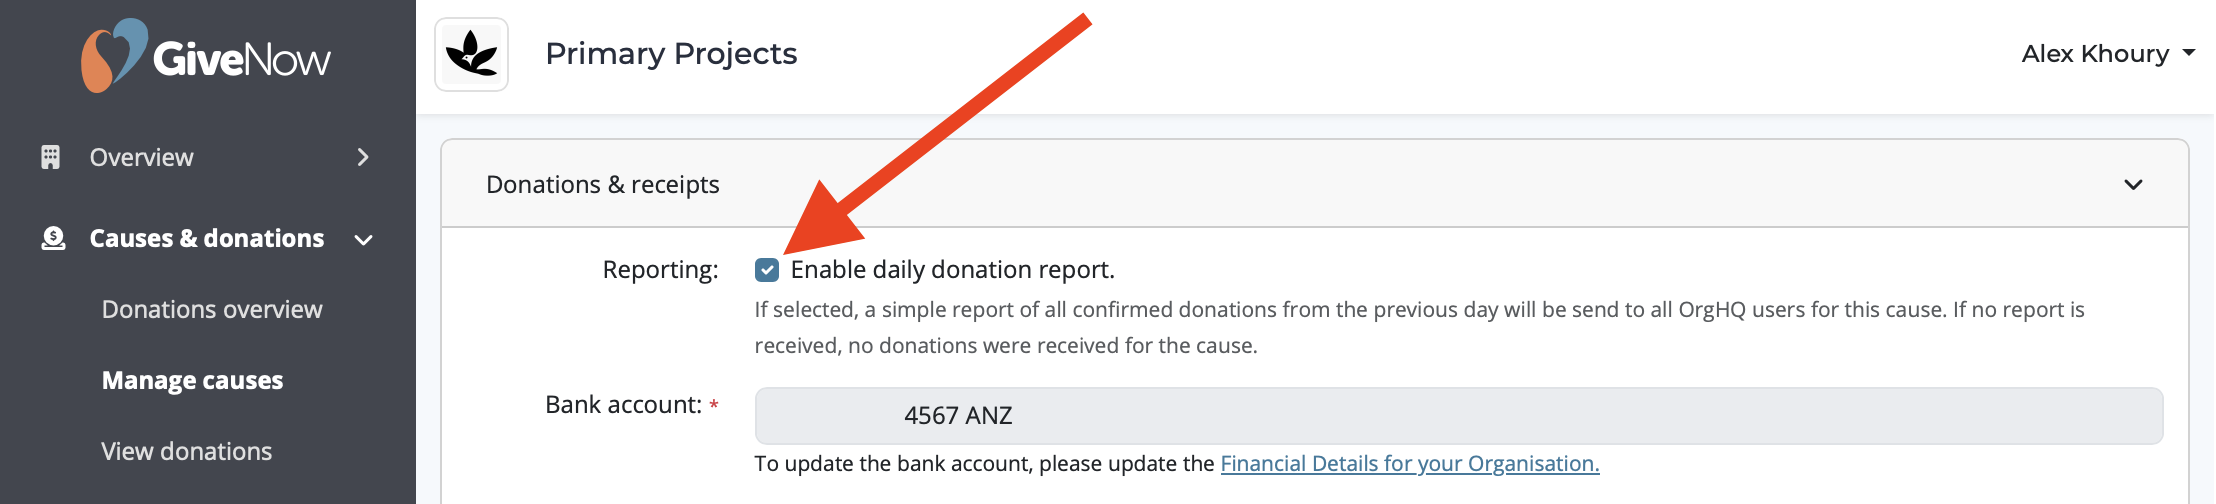
Task: Collapse the Causes & donations chevron
Action: coord(364,240)
